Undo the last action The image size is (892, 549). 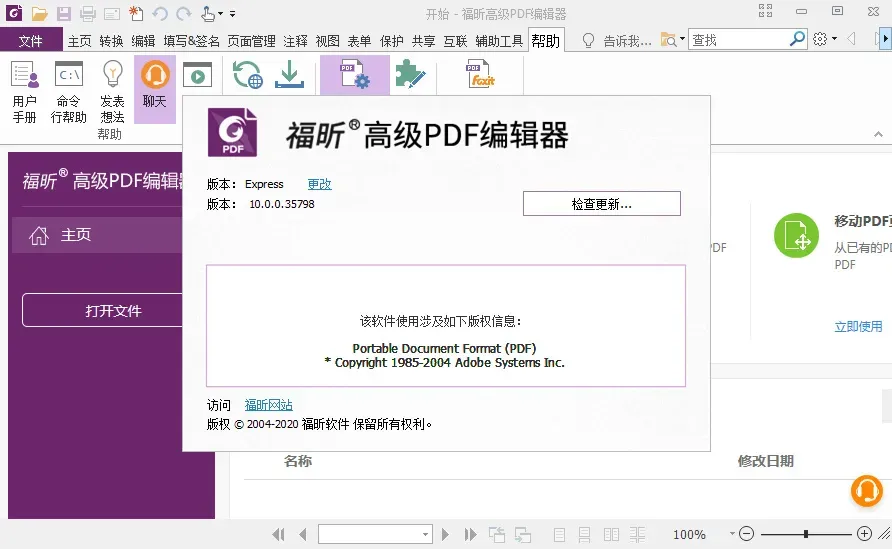pyautogui.click(x=160, y=13)
